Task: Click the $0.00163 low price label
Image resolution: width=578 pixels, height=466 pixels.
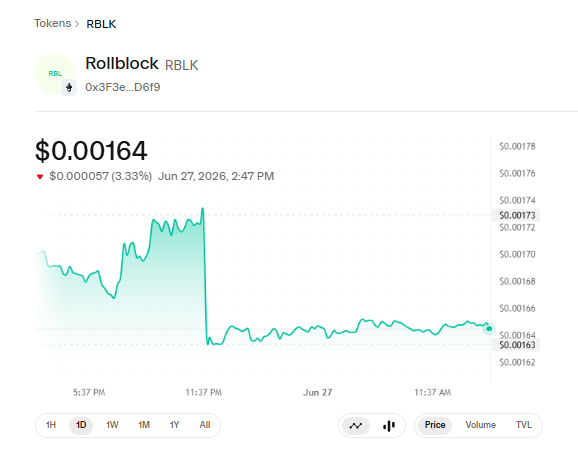Action: coord(517,345)
